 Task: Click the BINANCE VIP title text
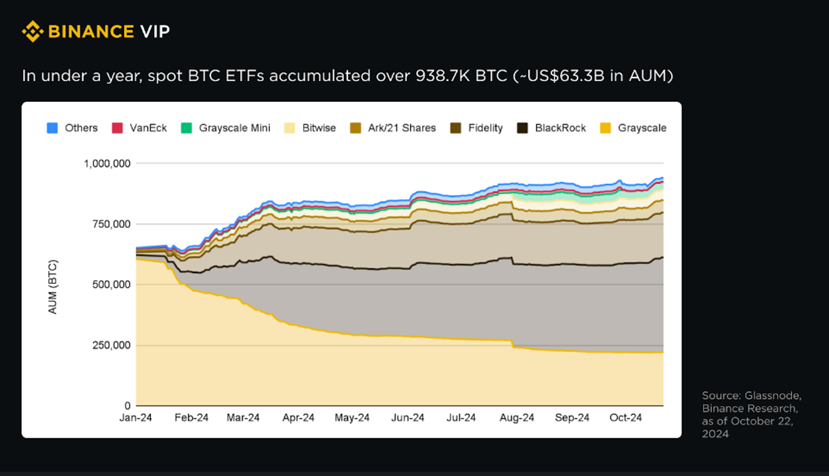[109, 31]
